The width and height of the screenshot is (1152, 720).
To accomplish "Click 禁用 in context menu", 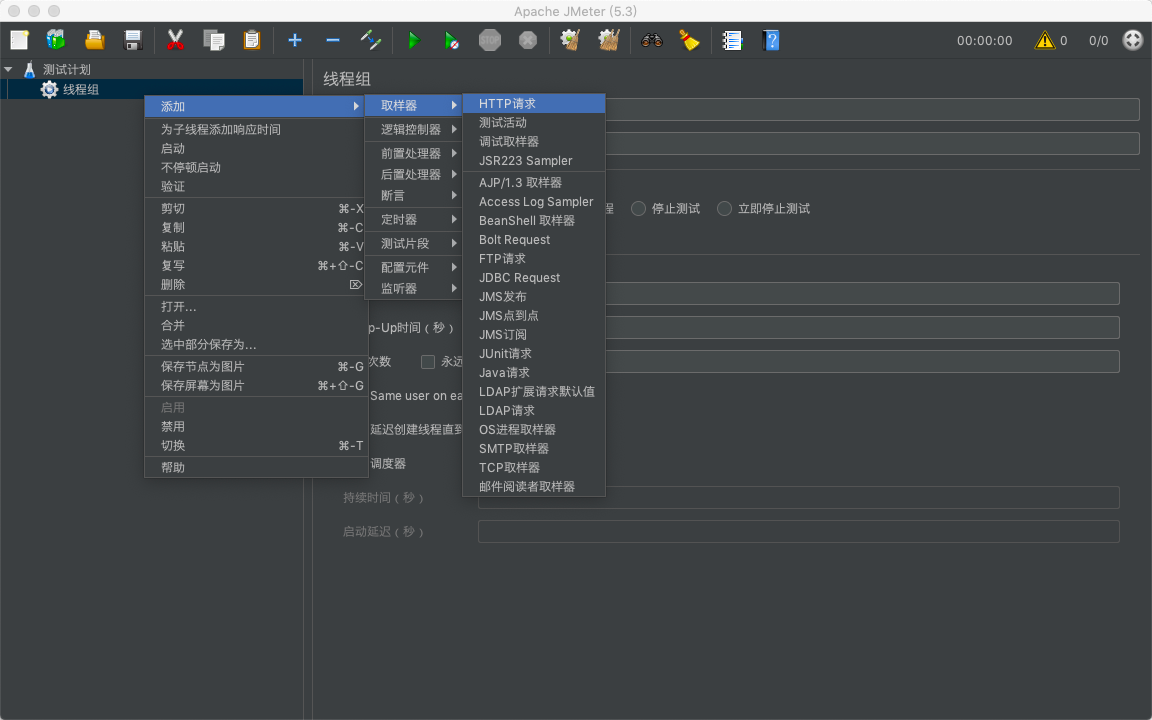I will 255,426.
